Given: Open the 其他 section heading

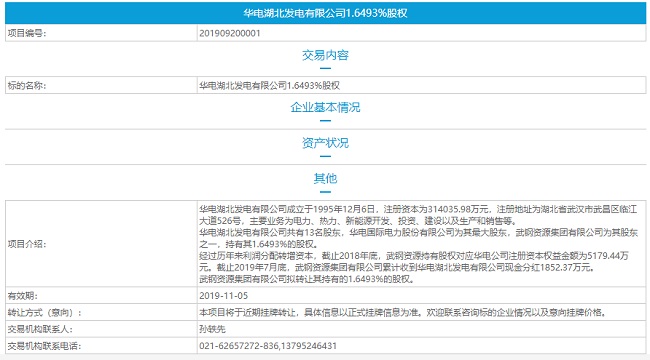Looking at the screenshot, I should pyautogui.click(x=325, y=178).
